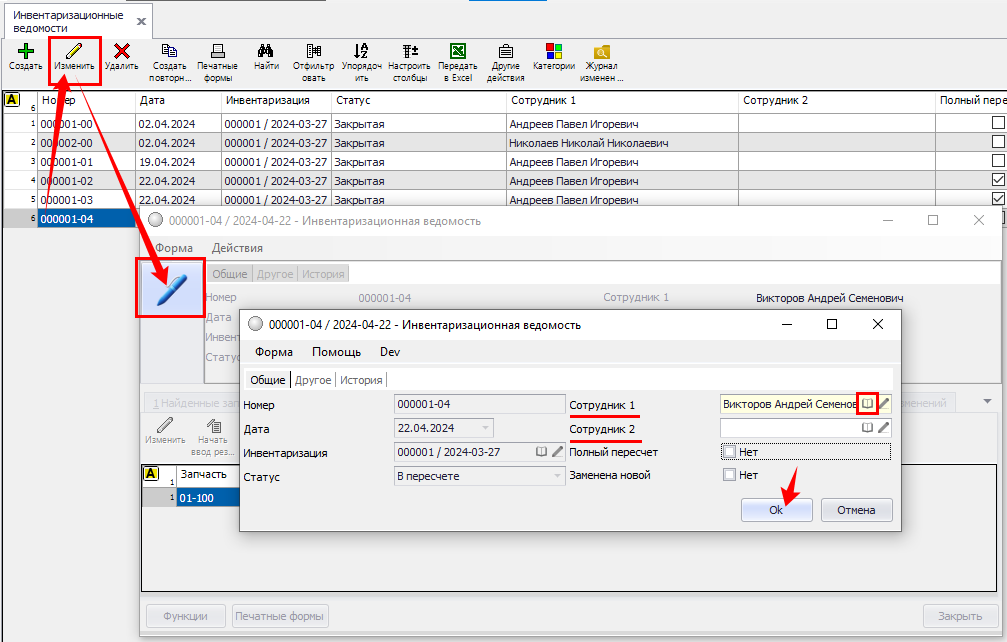Image resolution: width=1007 pixels, height=642 pixels.
Task: Open the Дата dropdown calendar
Action: tap(486, 428)
